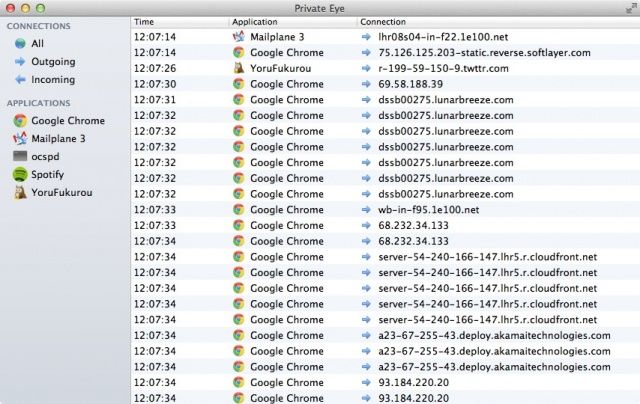The width and height of the screenshot is (640, 404).
Task: Select the r-199-59-150-9.twttr.com connection row
Action: (x=444, y=68)
